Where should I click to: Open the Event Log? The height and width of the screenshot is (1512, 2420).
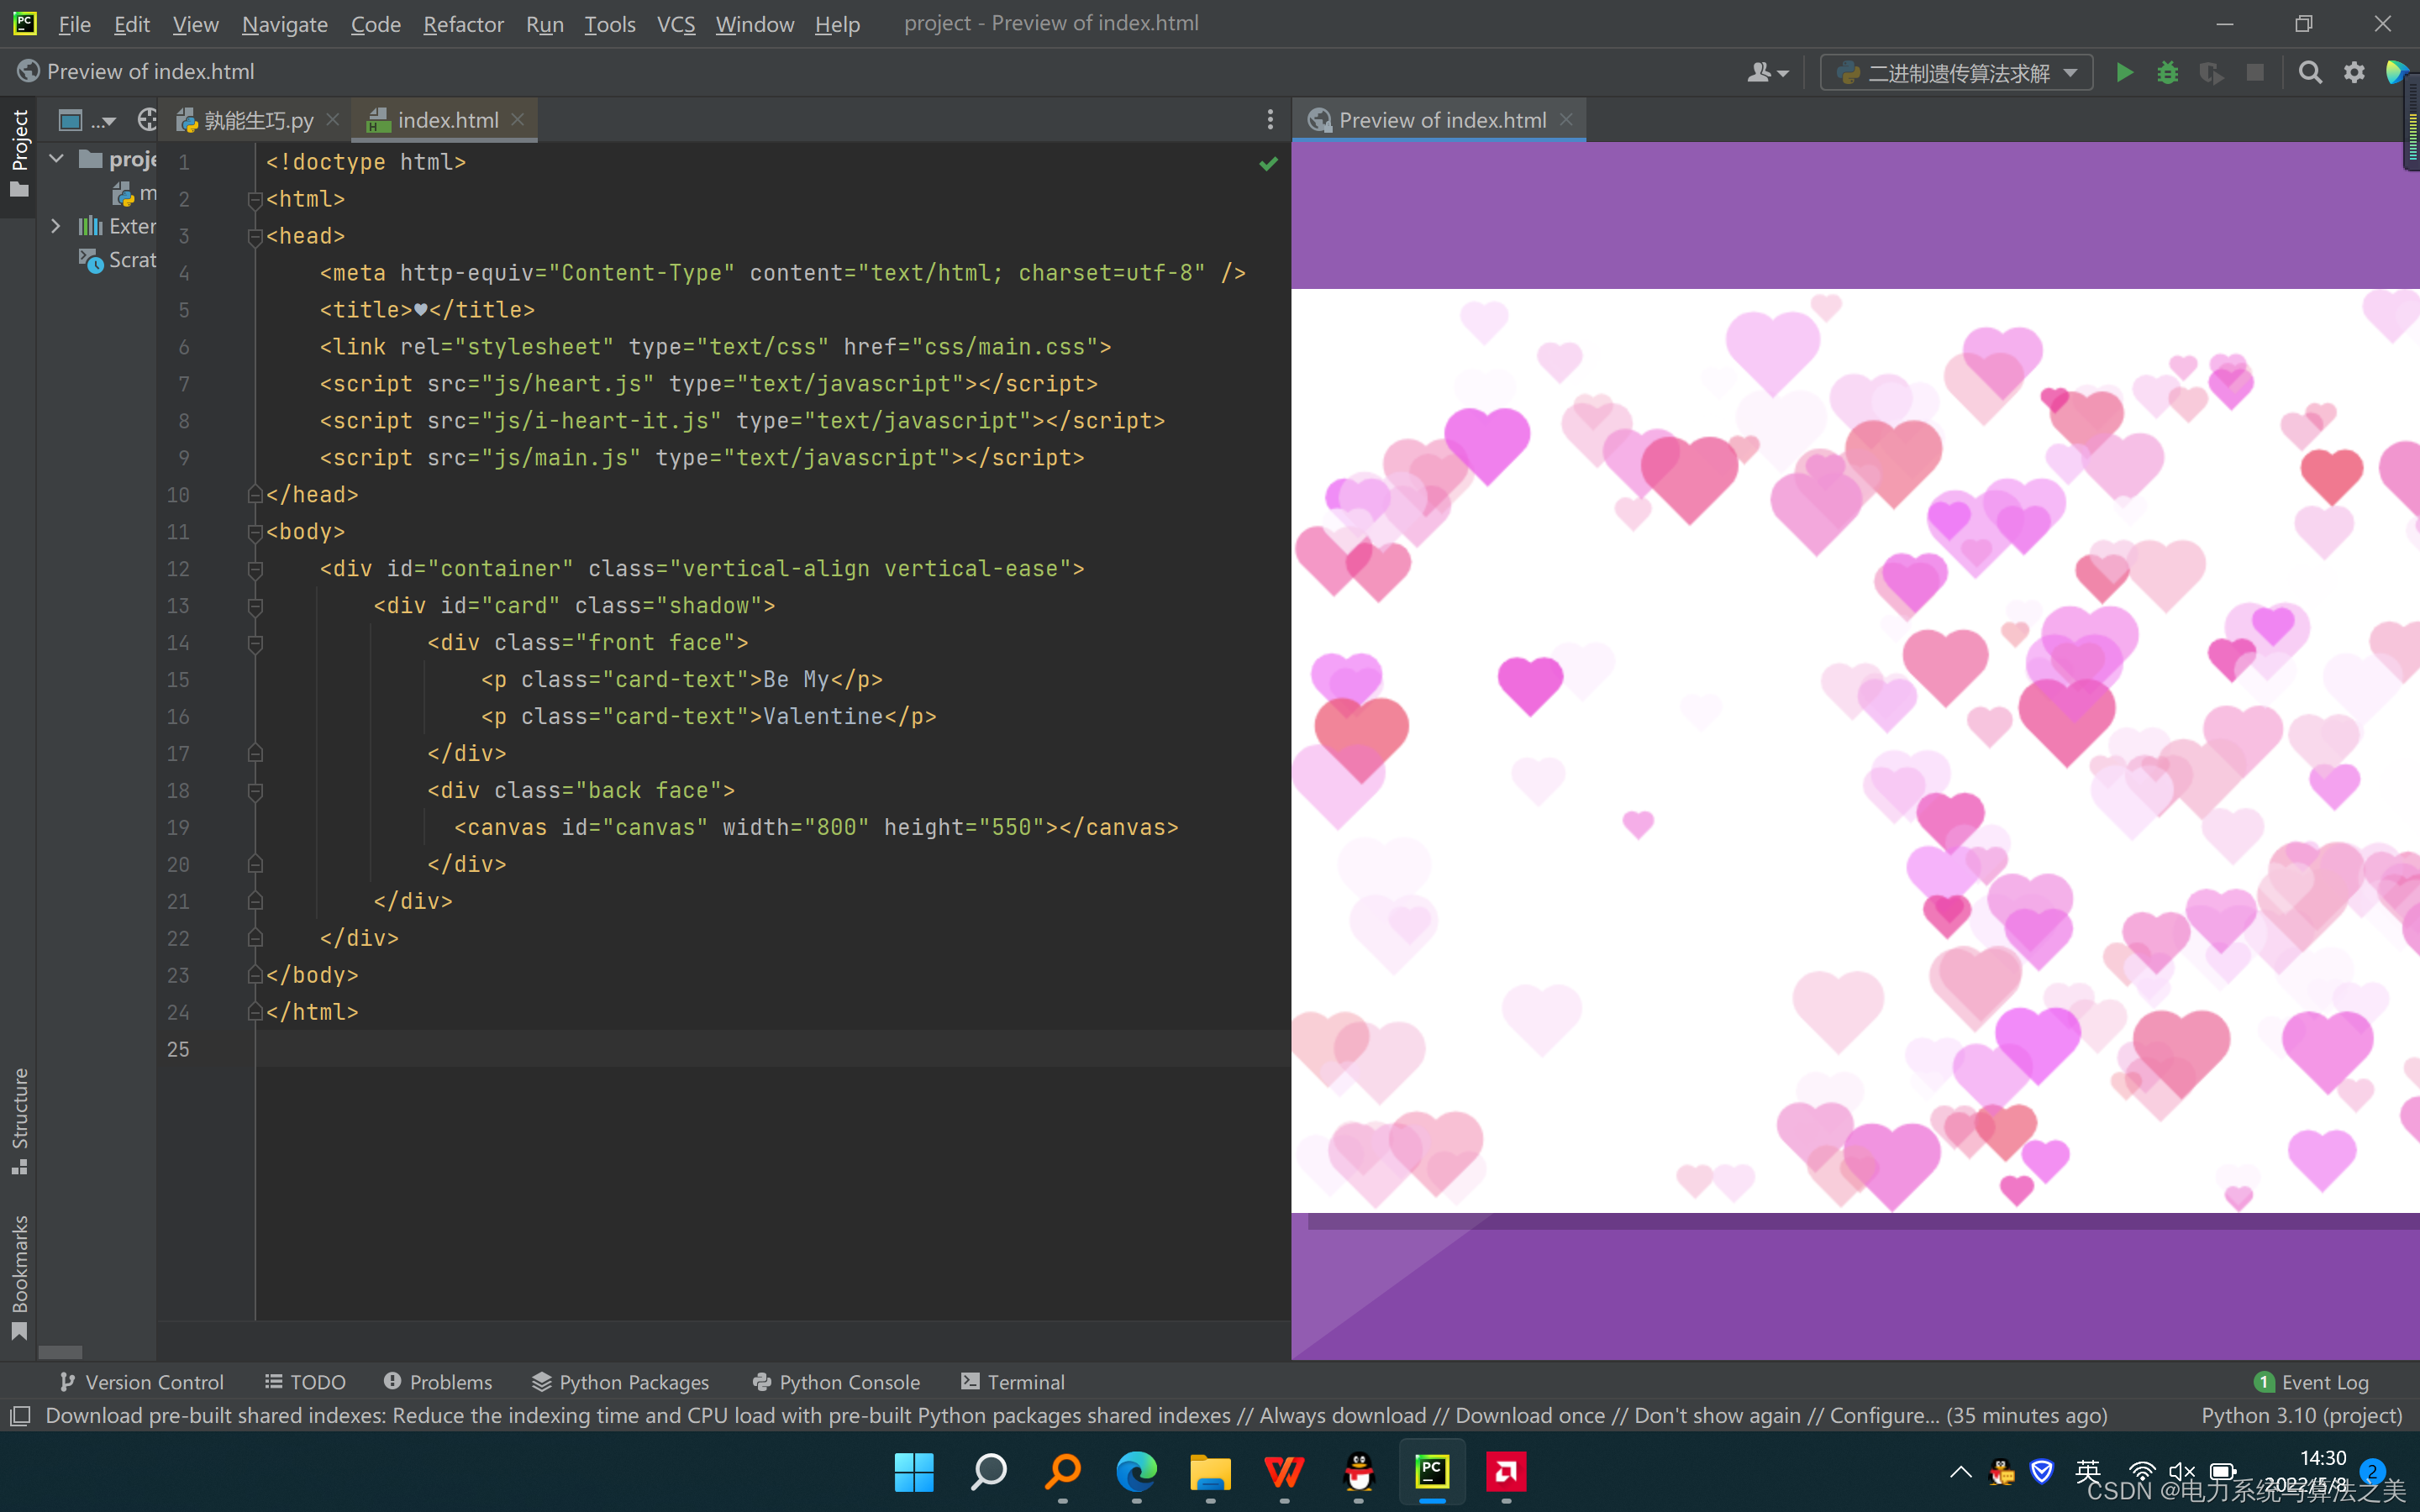2311,1382
